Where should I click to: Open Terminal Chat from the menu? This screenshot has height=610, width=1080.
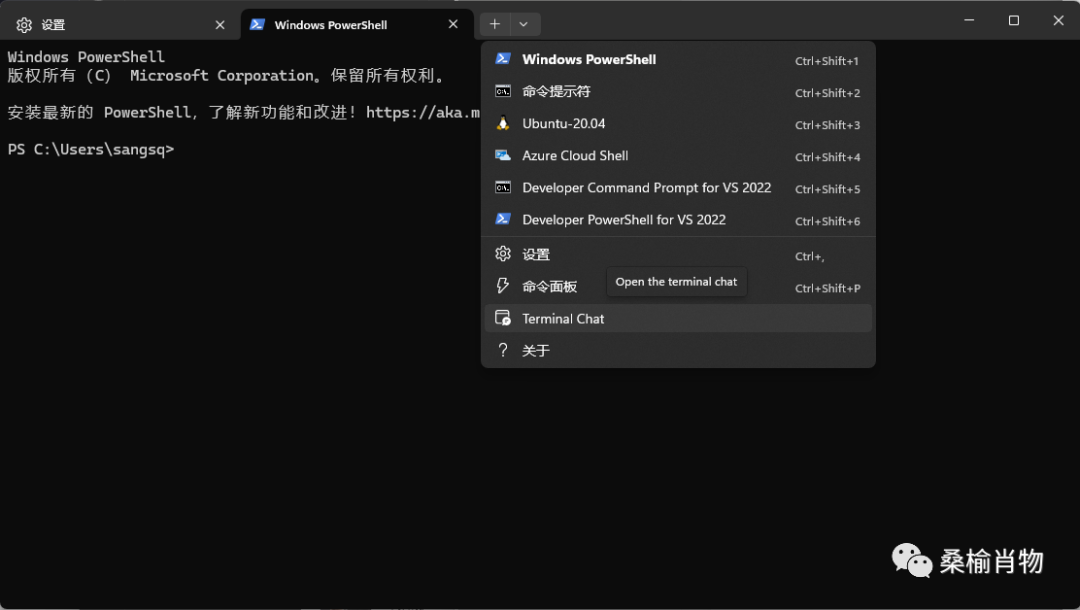678,319
